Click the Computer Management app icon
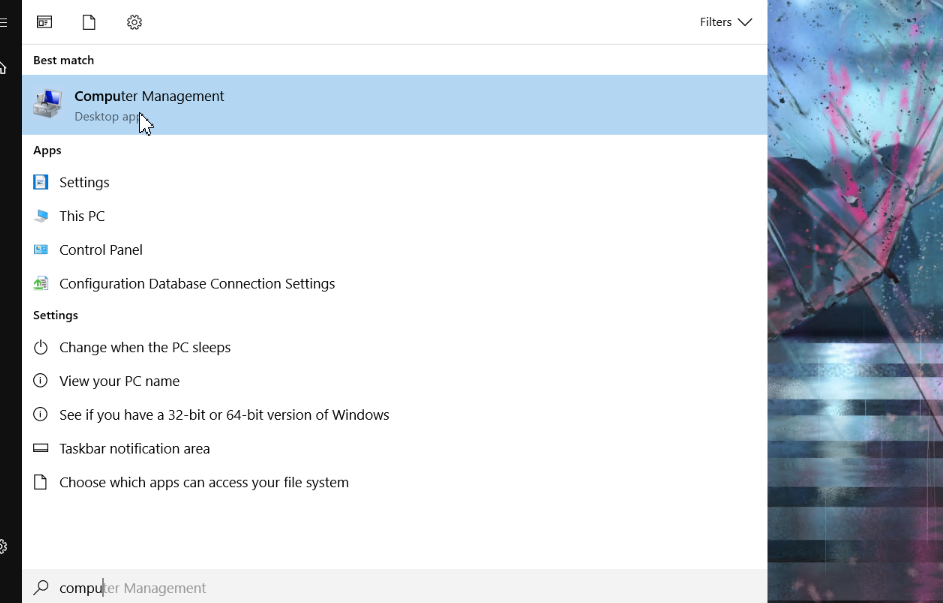 coord(48,104)
